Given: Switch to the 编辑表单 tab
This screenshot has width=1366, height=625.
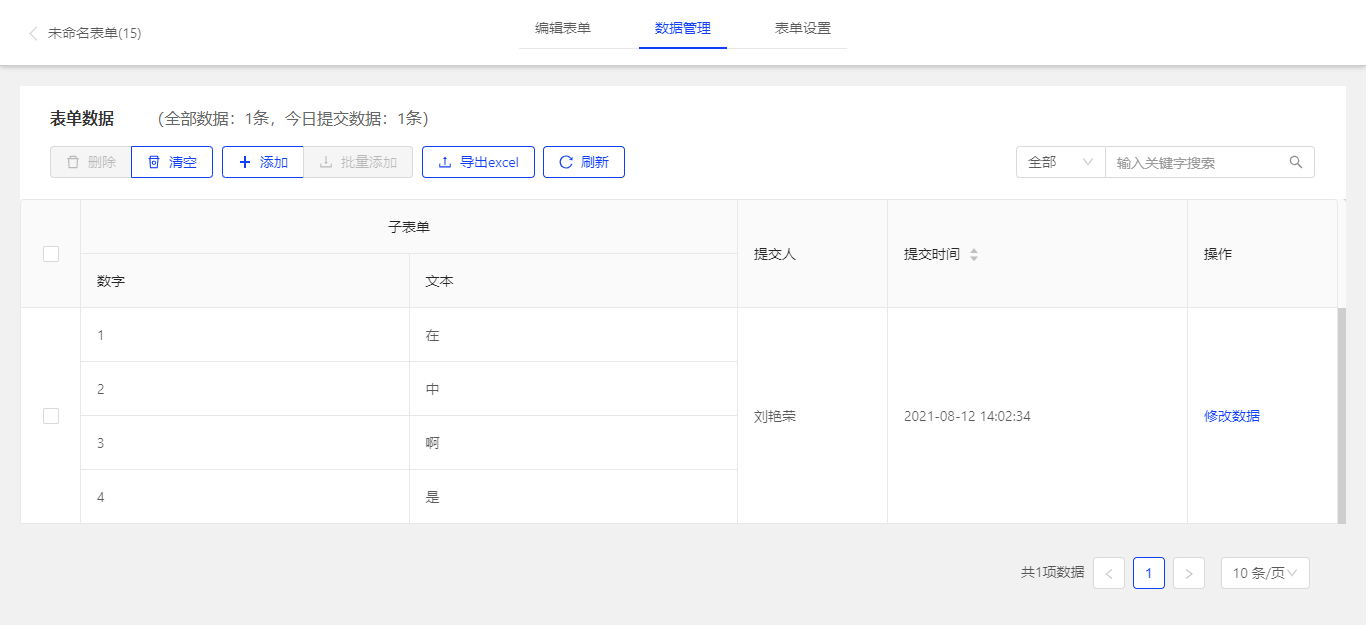Looking at the screenshot, I should (563, 28).
